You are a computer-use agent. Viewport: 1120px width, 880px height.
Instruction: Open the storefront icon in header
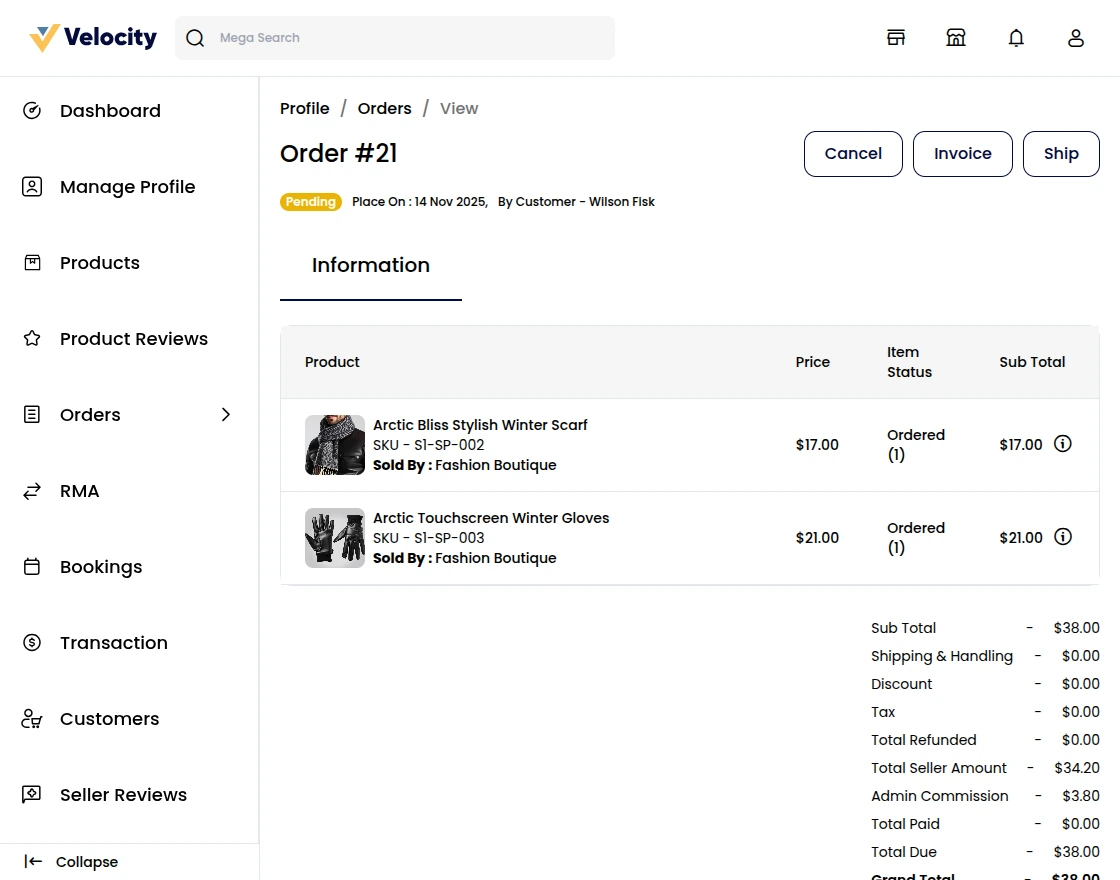click(x=896, y=38)
